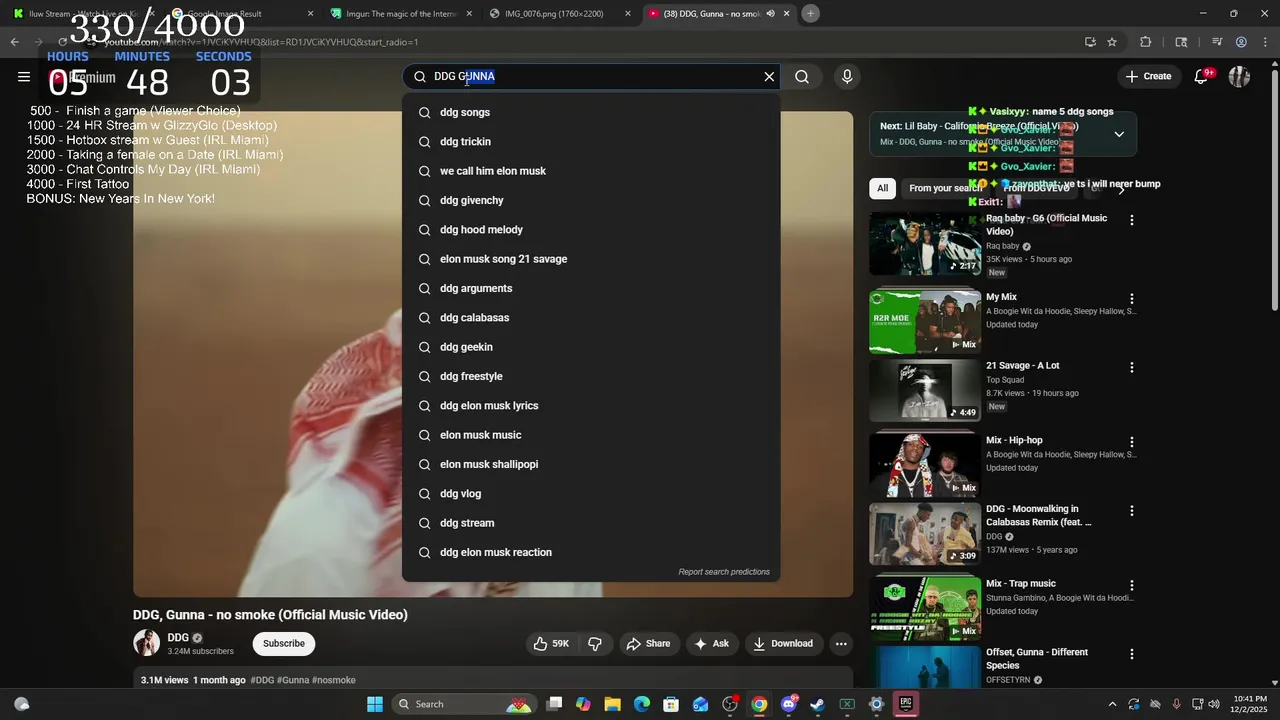Open the account avatar menu
The image size is (1280, 720).
pyautogui.click(x=1239, y=76)
